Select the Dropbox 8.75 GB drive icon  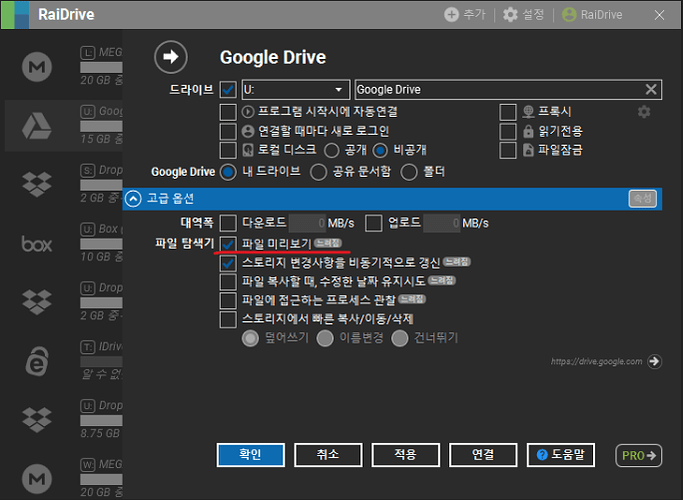[x=37, y=419]
